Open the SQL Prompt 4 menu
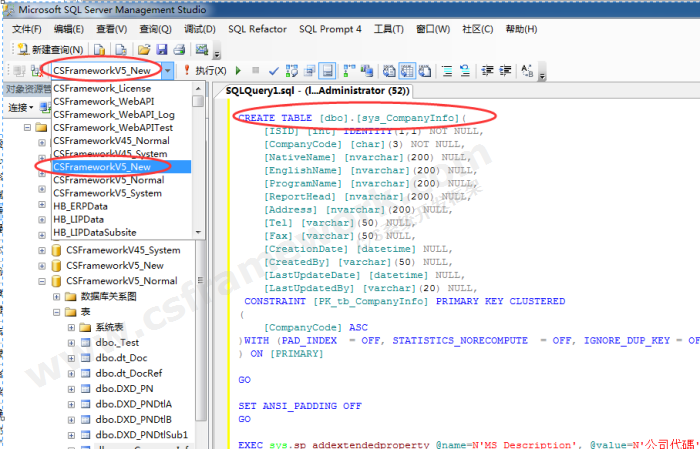The image size is (700, 449). pos(329,29)
